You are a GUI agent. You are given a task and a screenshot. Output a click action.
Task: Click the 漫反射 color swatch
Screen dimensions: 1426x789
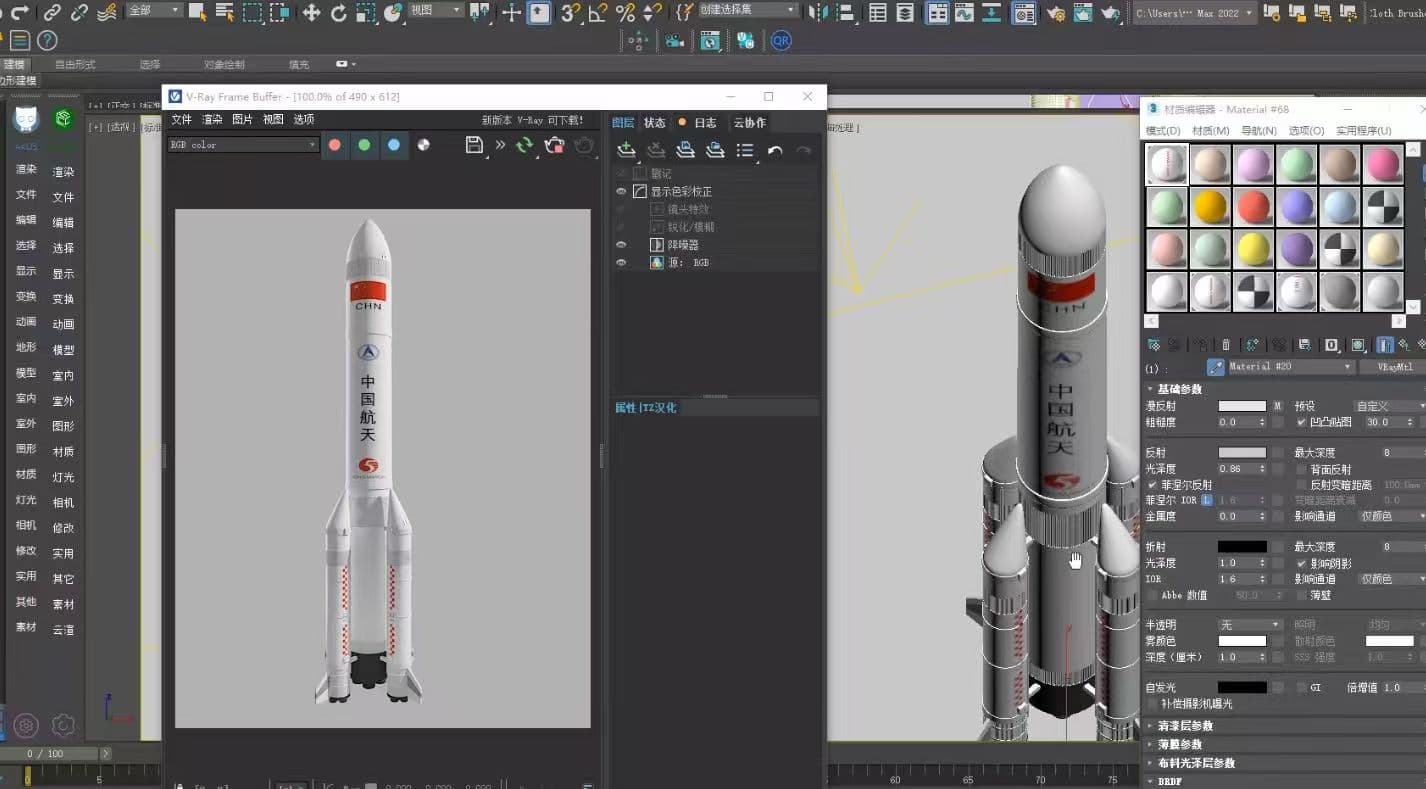coord(1241,406)
